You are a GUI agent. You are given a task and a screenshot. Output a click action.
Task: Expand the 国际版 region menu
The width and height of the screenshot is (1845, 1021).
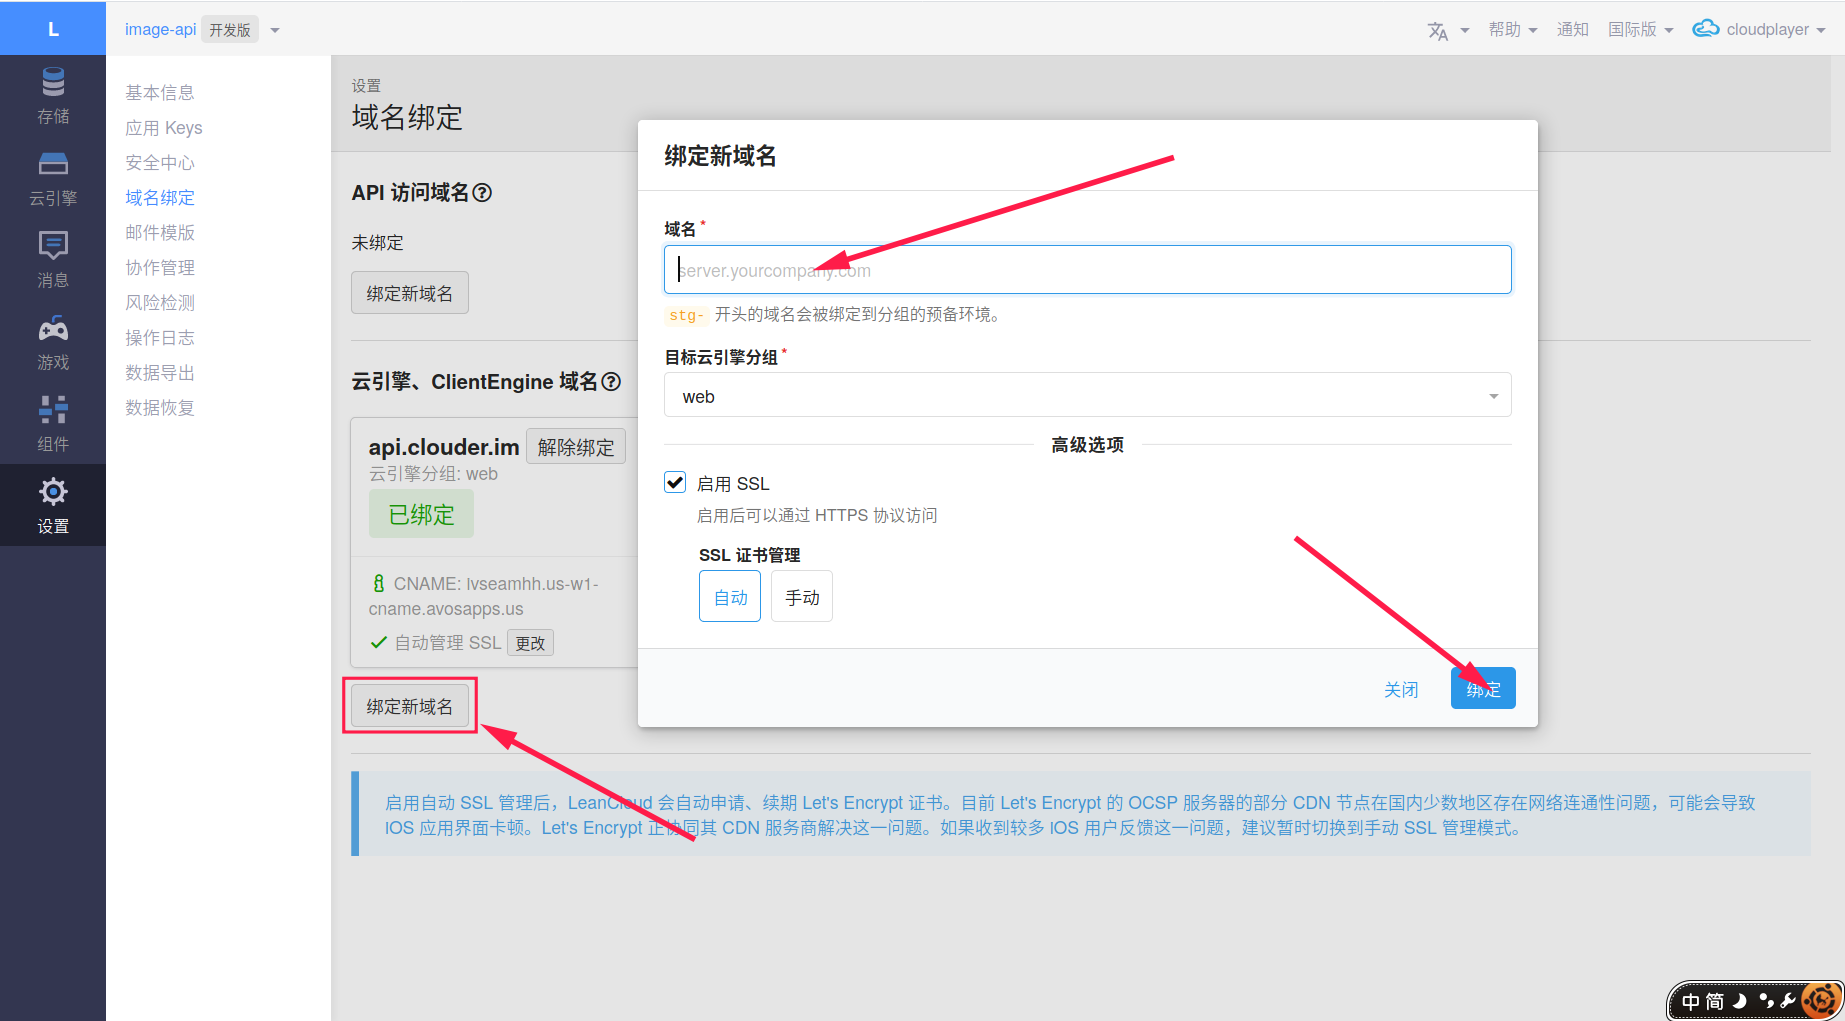(x=1640, y=30)
